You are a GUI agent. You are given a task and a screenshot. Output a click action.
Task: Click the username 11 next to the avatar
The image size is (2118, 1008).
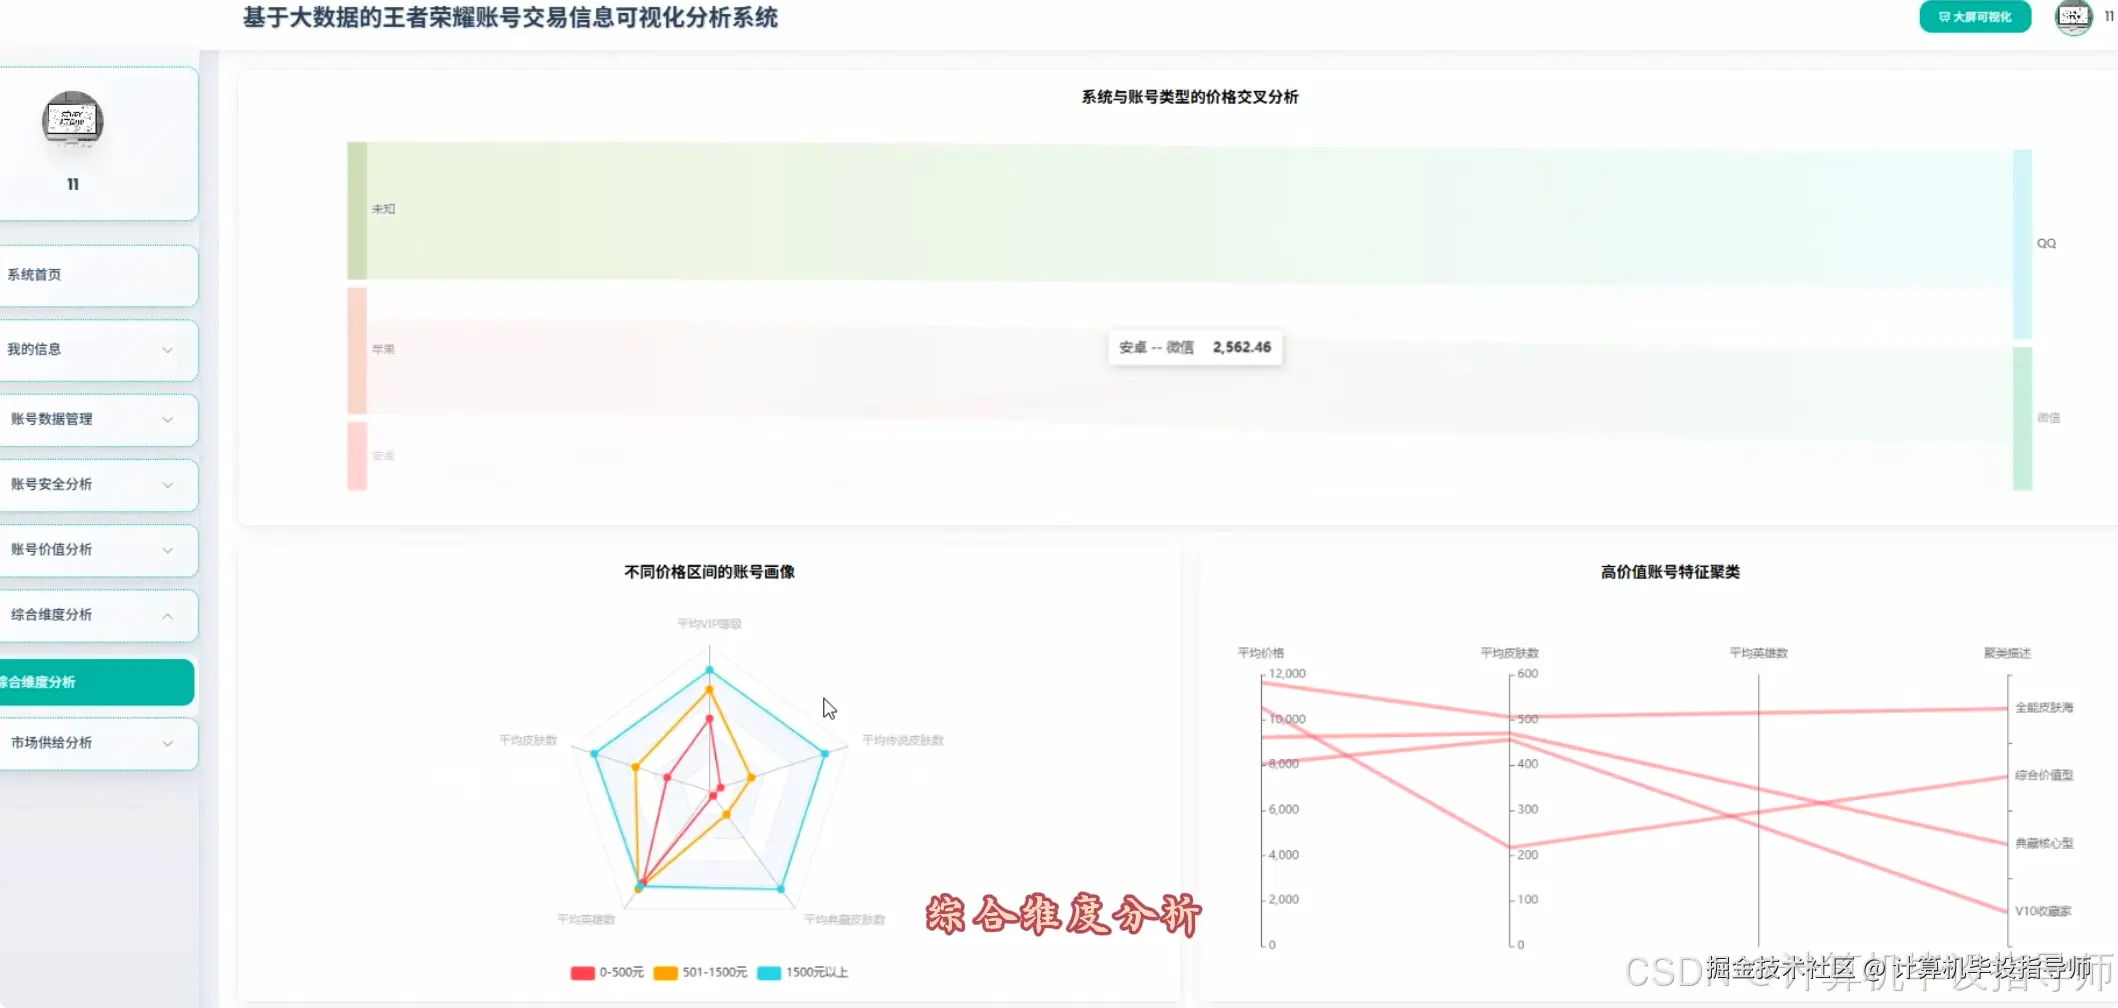(x=2106, y=17)
